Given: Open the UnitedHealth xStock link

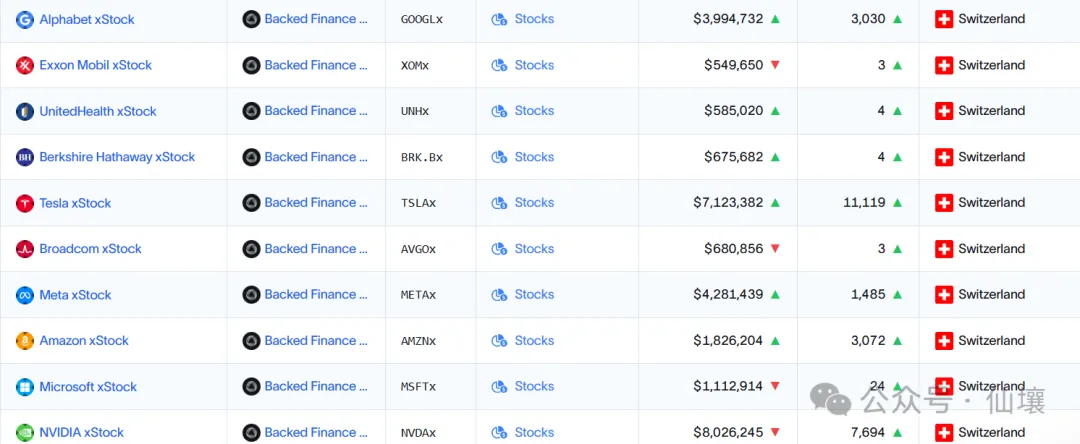Looking at the screenshot, I should click(98, 111).
